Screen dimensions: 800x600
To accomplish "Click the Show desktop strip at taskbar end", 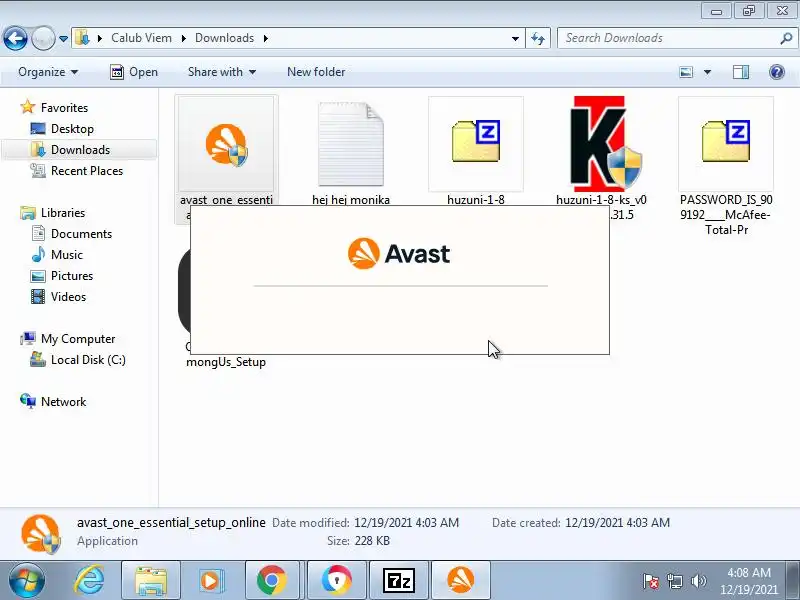I will [794, 581].
